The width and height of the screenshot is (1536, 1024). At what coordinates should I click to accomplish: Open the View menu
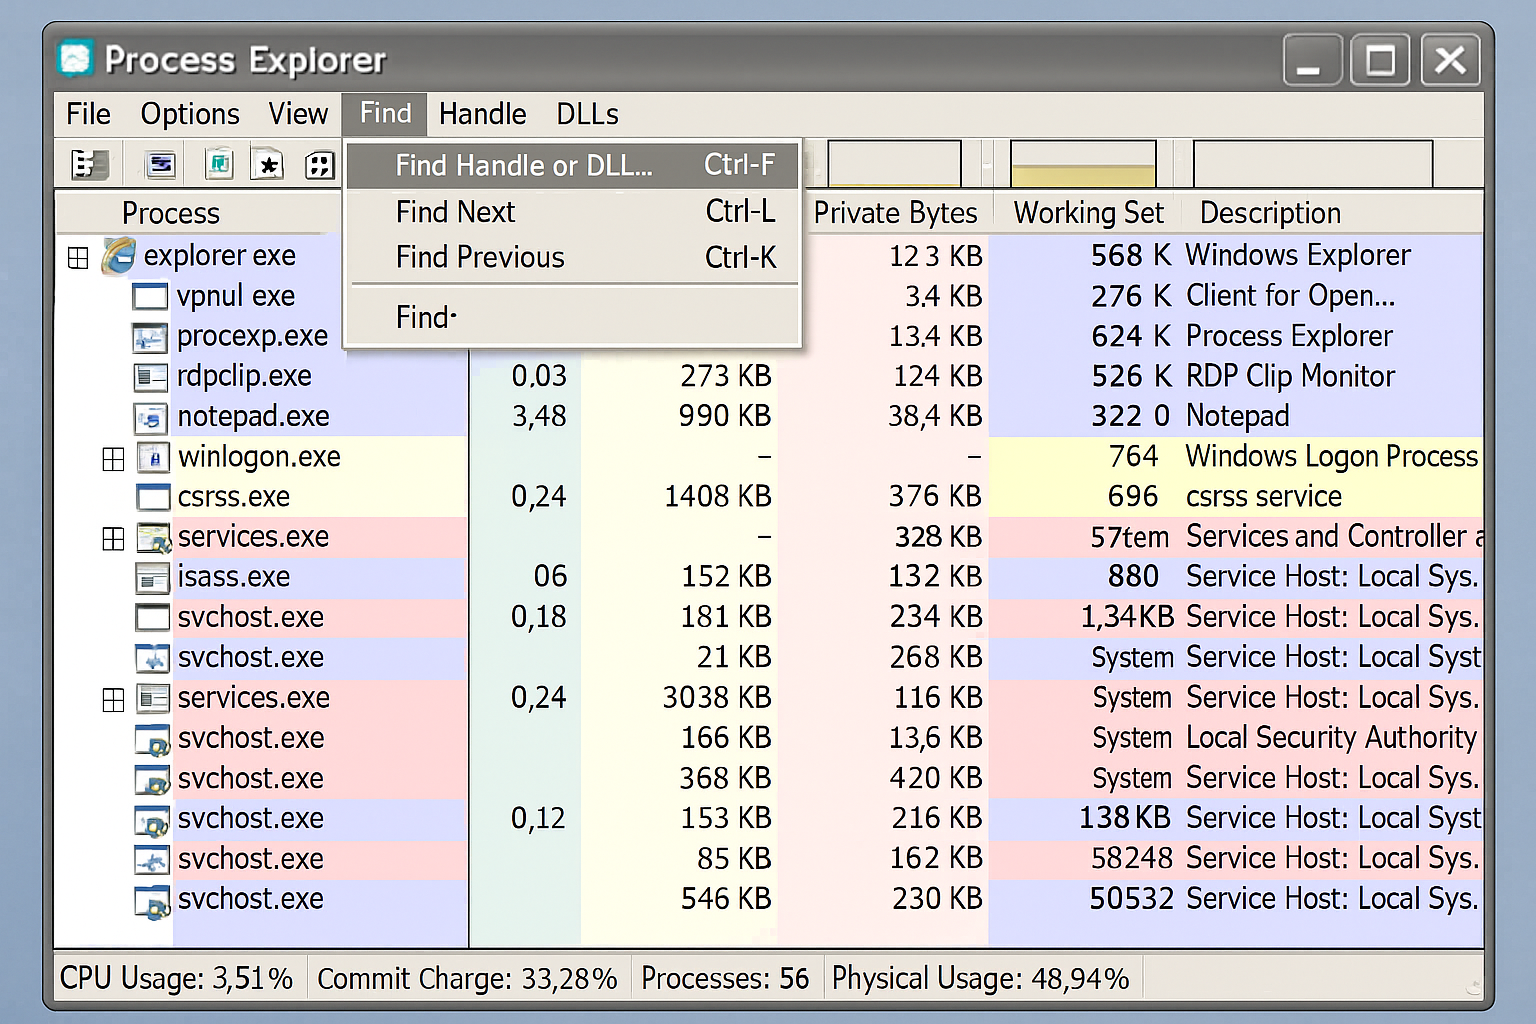pyautogui.click(x=298, y=114)
